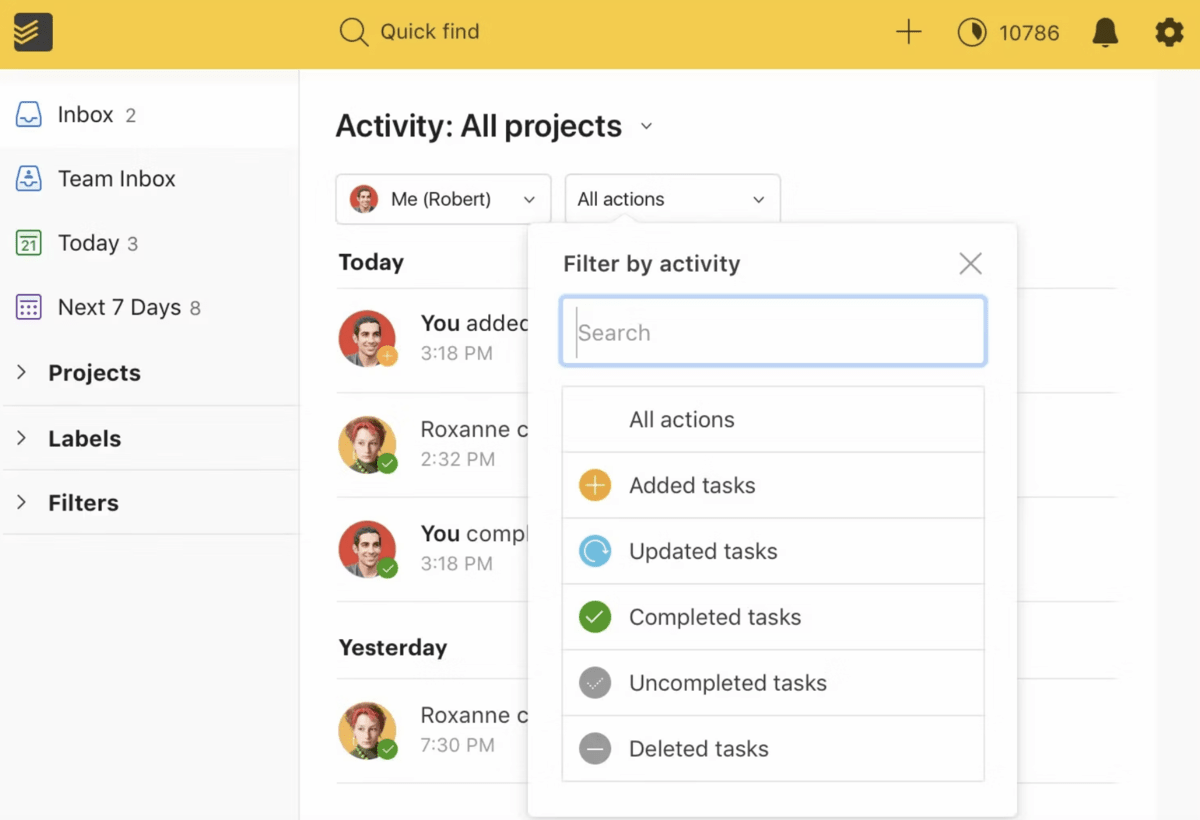Open settings gear icon

[1169, 33]
